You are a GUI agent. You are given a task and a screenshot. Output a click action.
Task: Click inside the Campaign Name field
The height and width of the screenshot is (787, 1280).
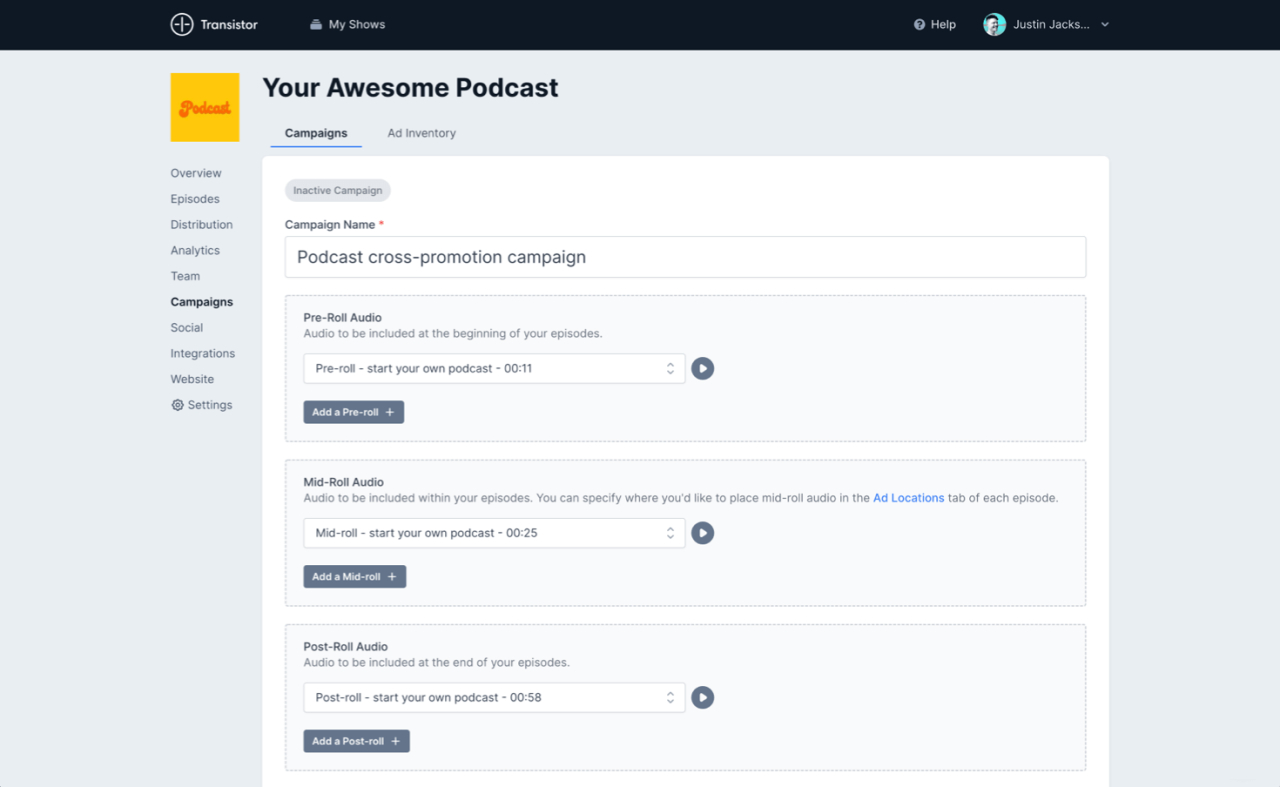(685, 257)
